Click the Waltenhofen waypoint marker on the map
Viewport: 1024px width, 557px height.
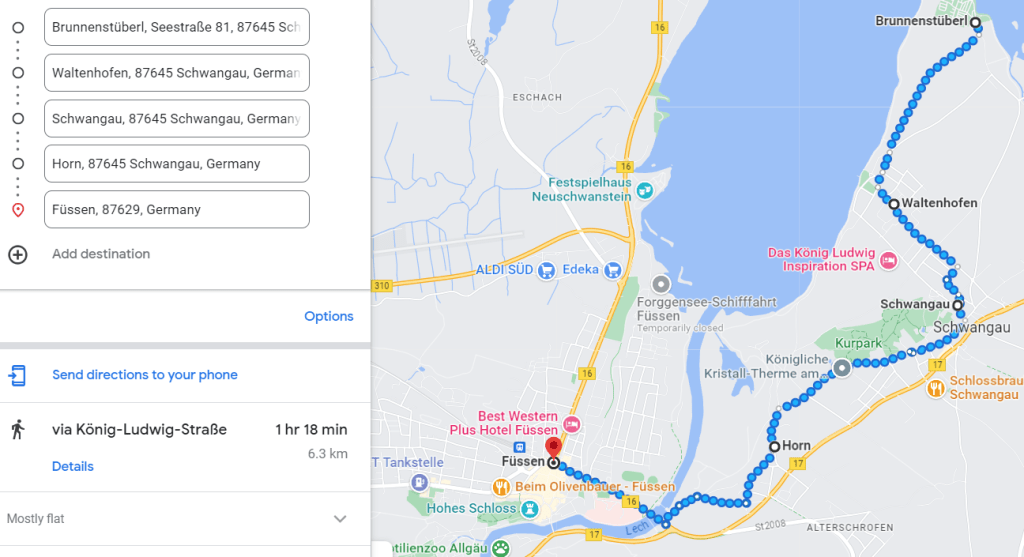[x=893, y=204]
